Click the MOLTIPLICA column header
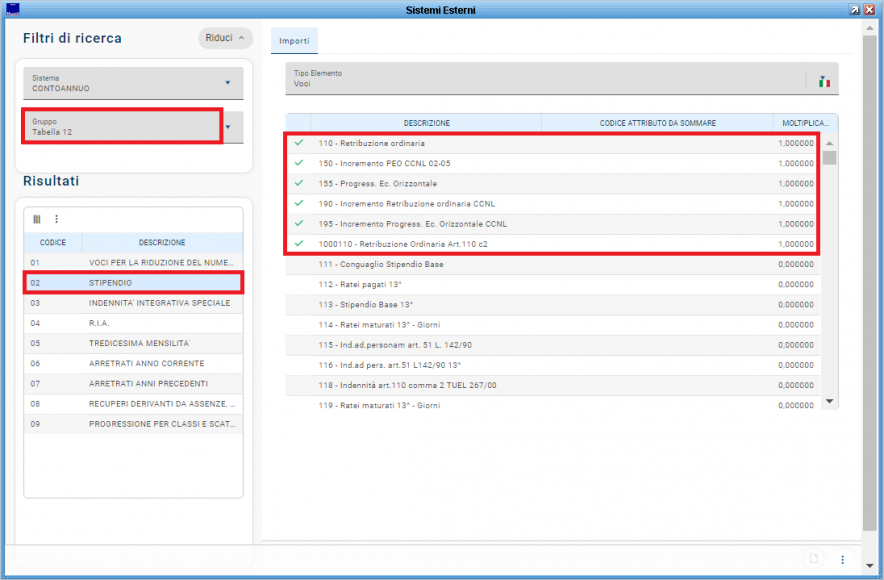 click(805, 123)
